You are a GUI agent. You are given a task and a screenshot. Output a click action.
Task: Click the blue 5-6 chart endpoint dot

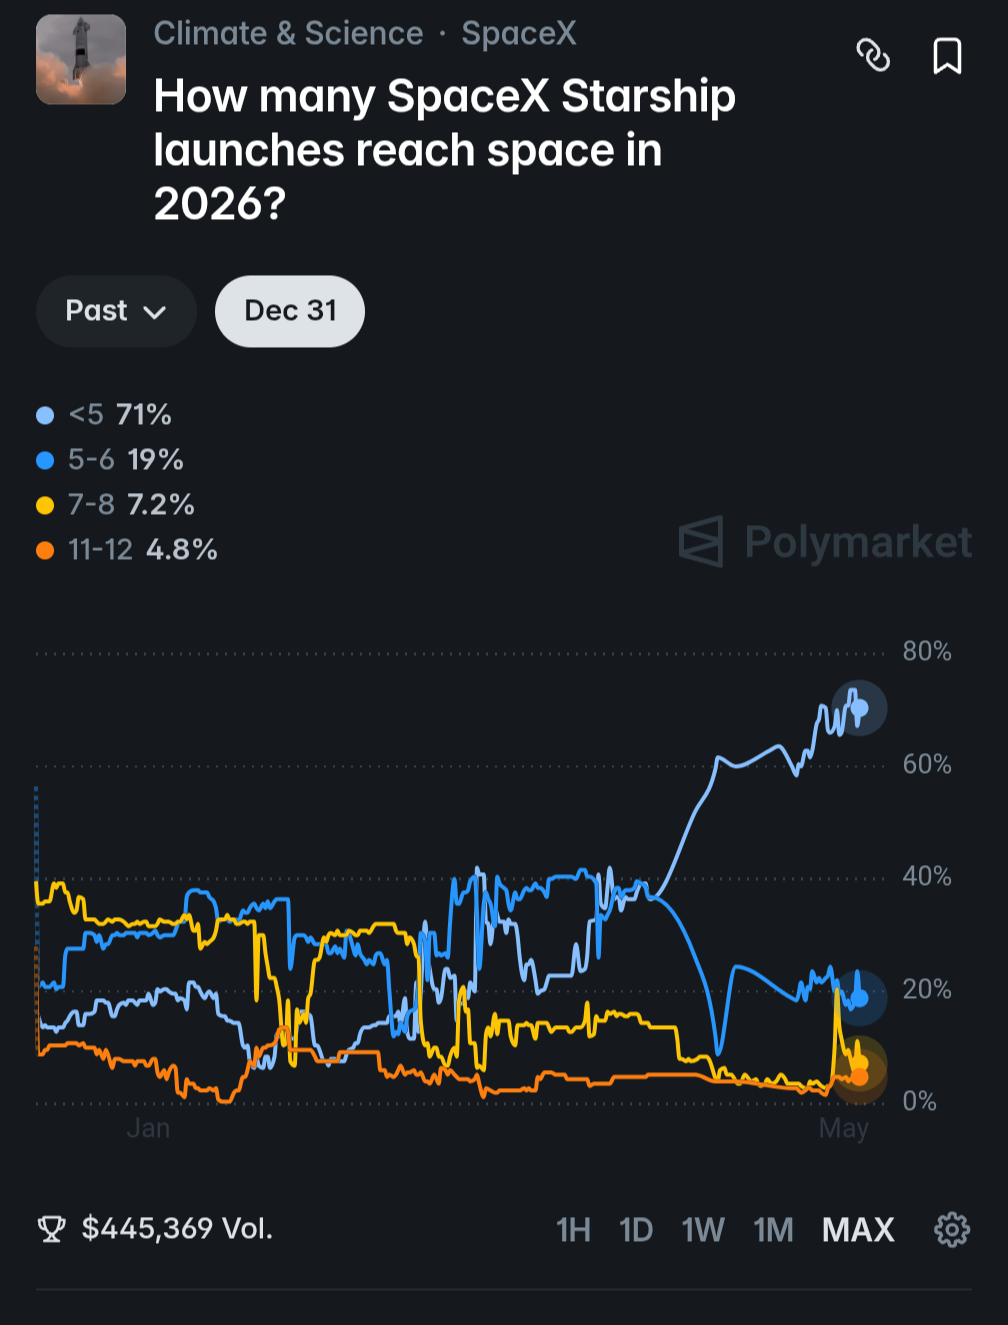(859, 997)
